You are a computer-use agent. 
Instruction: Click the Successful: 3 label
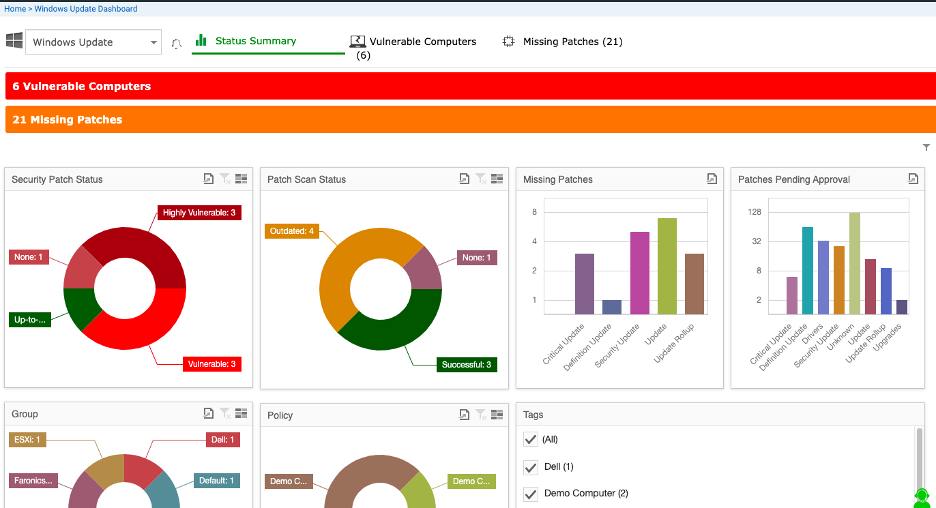[467, 365]
